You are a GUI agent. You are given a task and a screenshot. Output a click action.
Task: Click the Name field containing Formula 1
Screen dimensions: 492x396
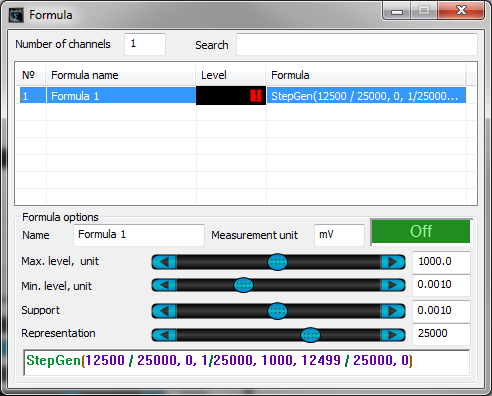pyautogui.click(x=139, y=235)
